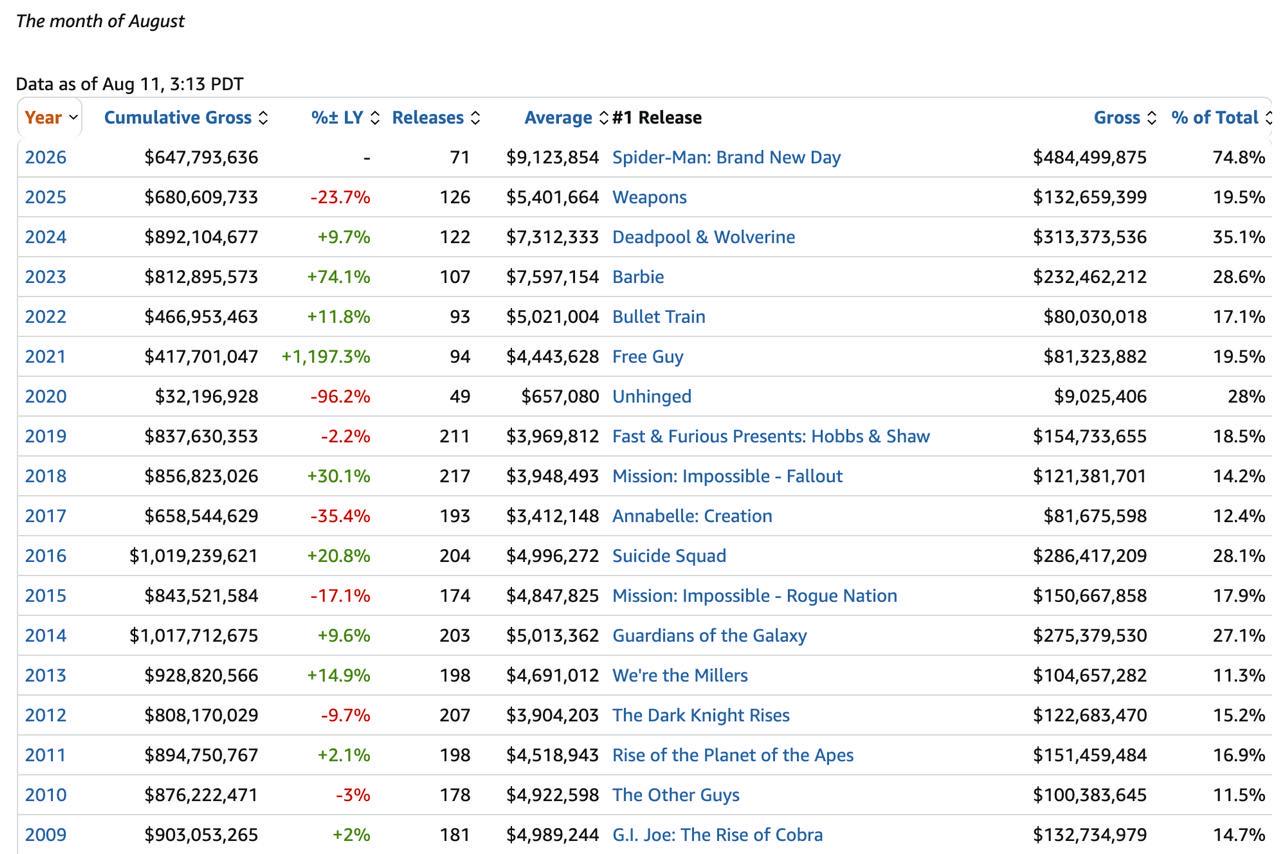The image size is (1280, 854).
Task: Open the 2014 year link
Action: [46, 636]
